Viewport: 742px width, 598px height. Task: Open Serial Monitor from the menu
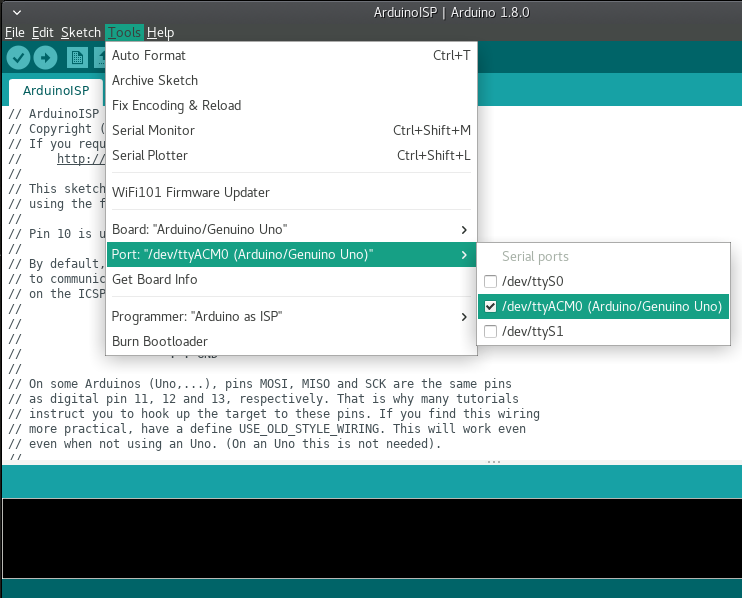291,131
